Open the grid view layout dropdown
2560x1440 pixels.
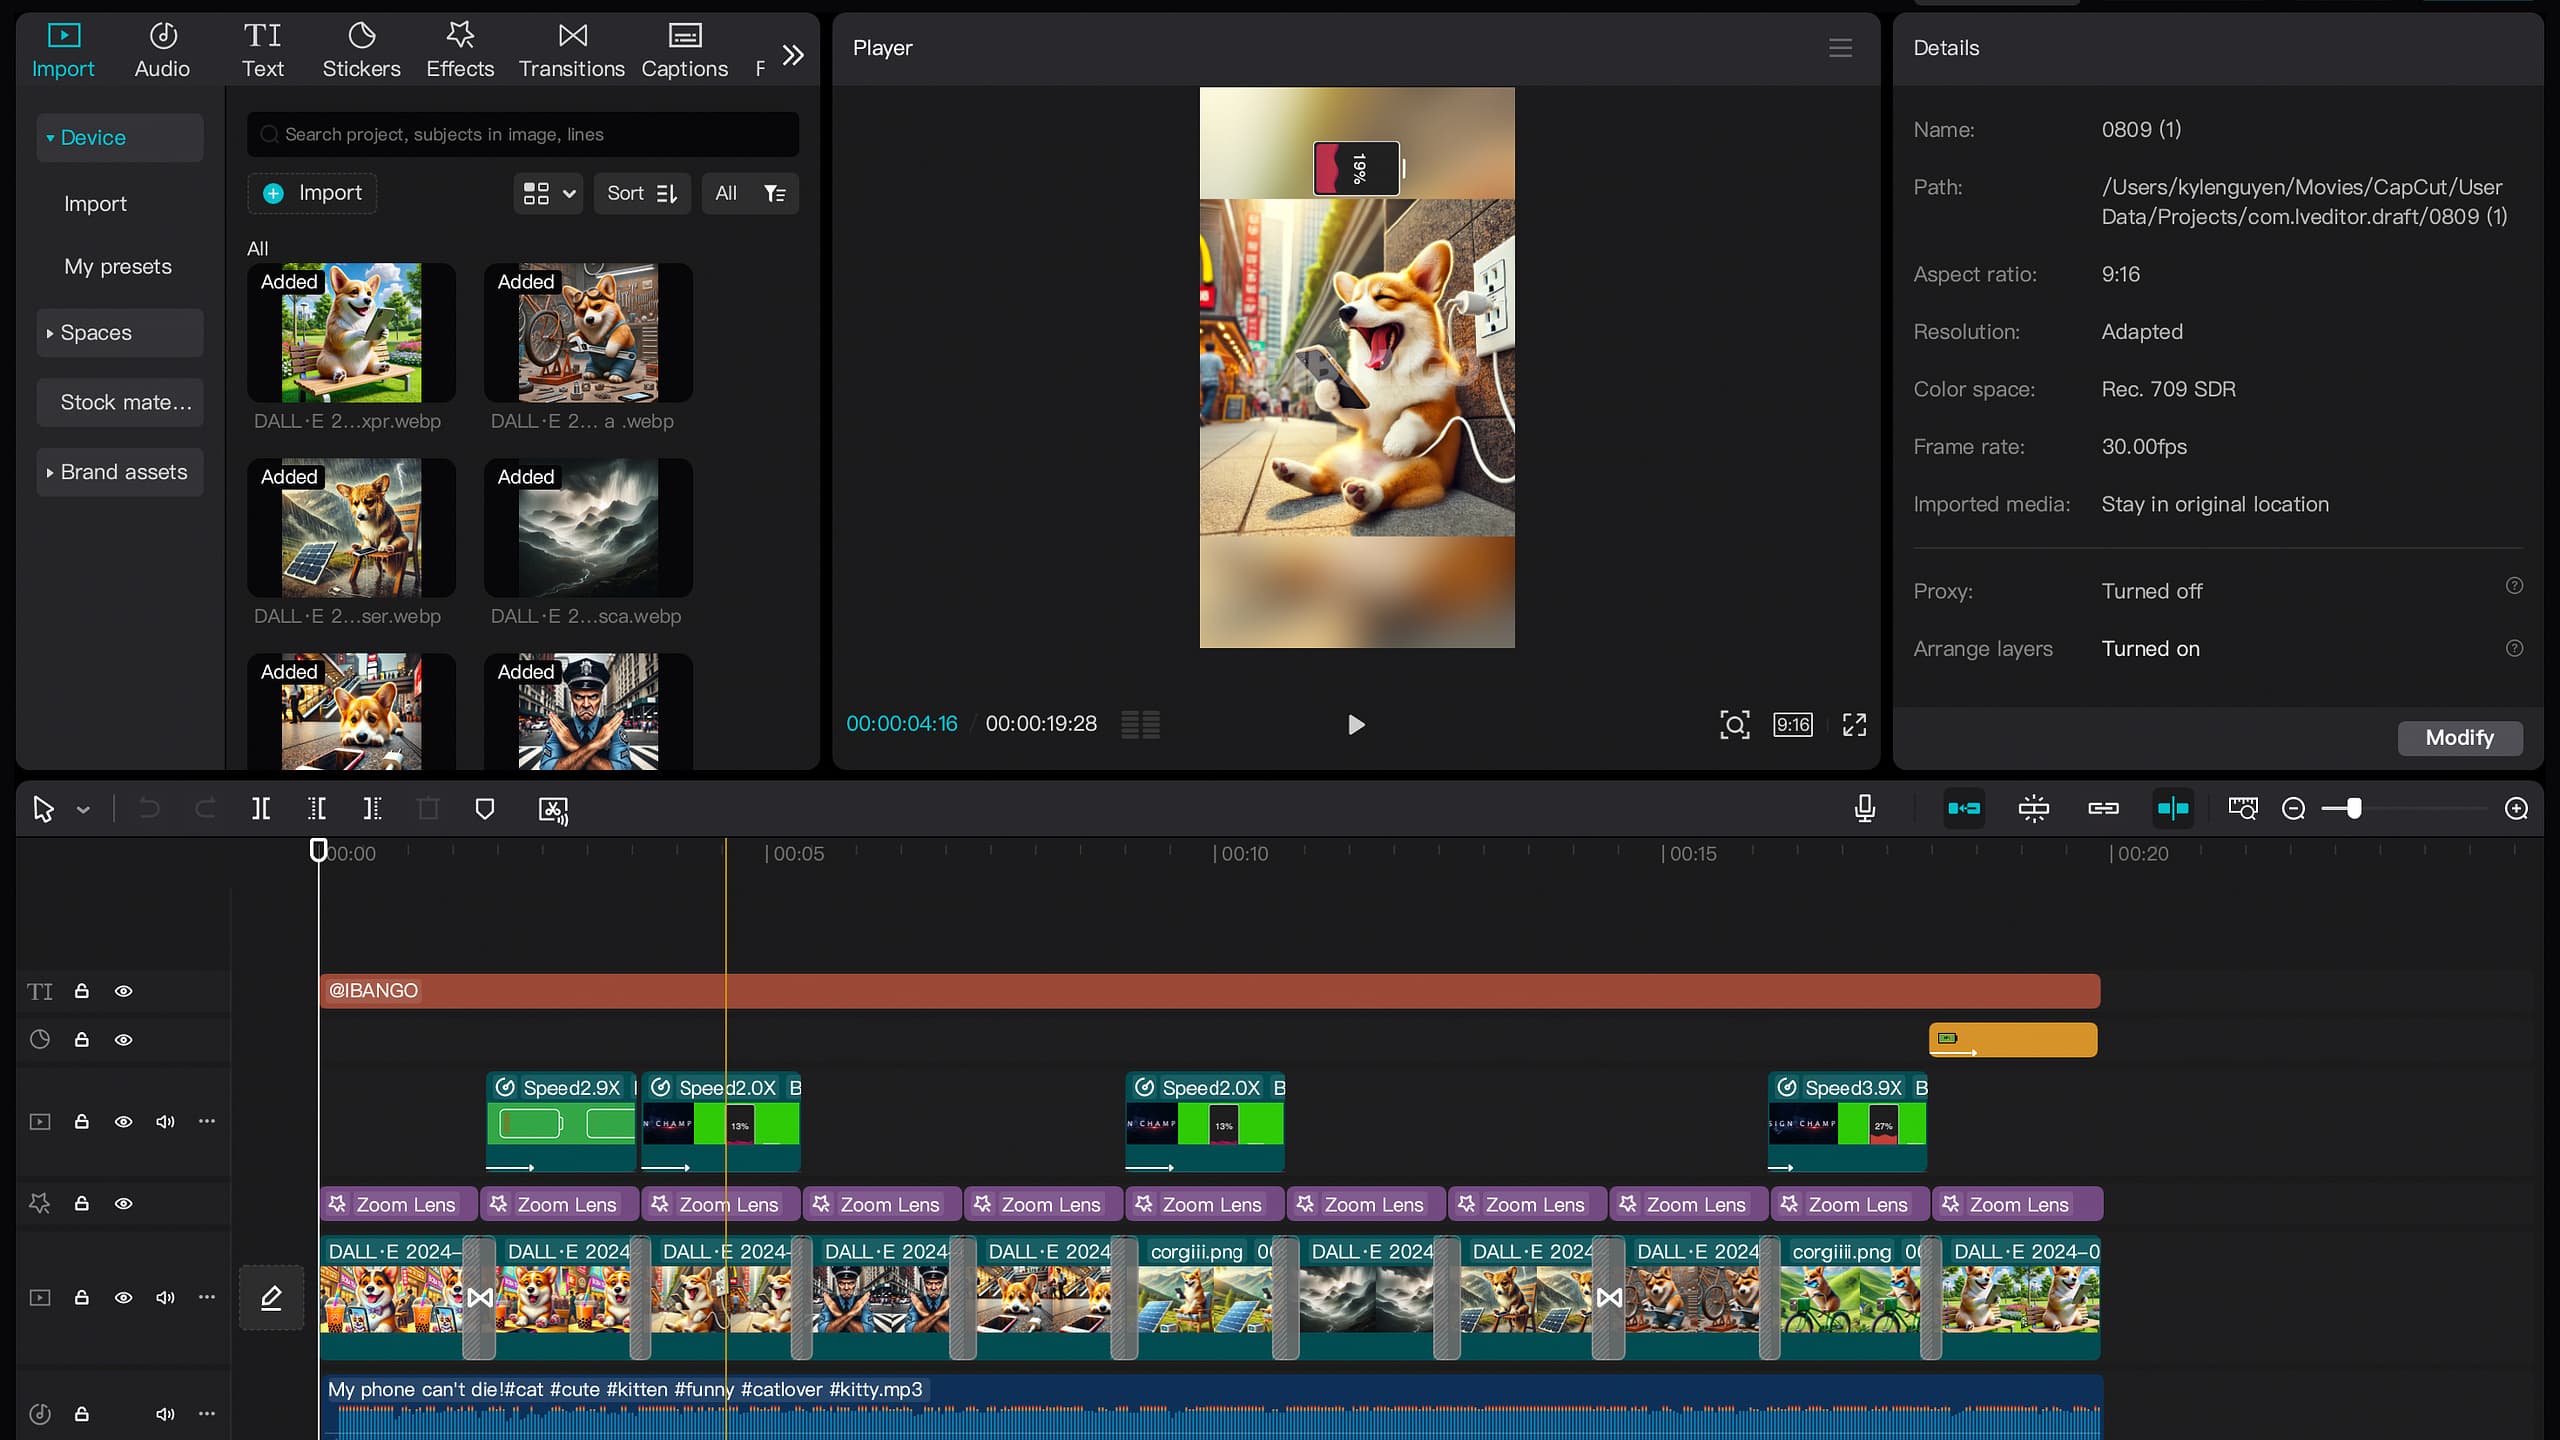coord(549,194)
